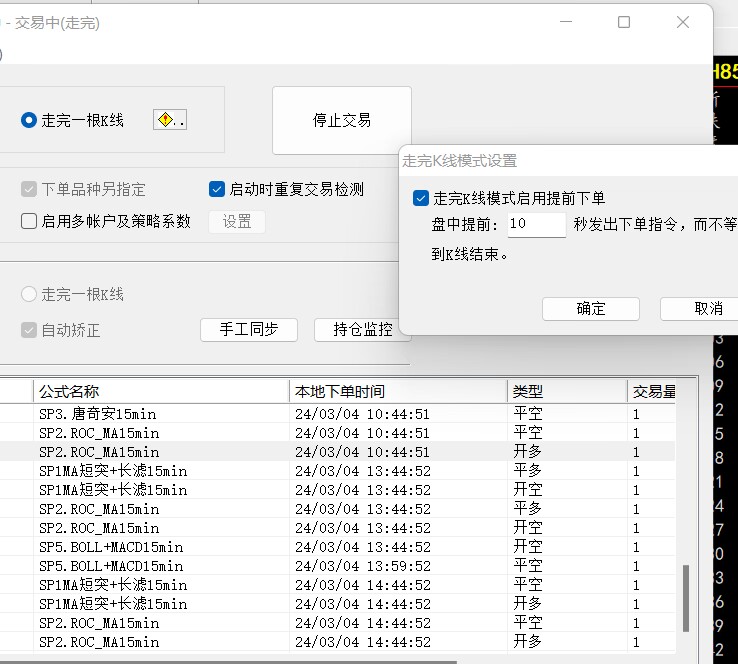Click the 13:59:52 order time cell
Viewport: 738px width, 664px height.
pyautogui.click(x=363, y=566)
